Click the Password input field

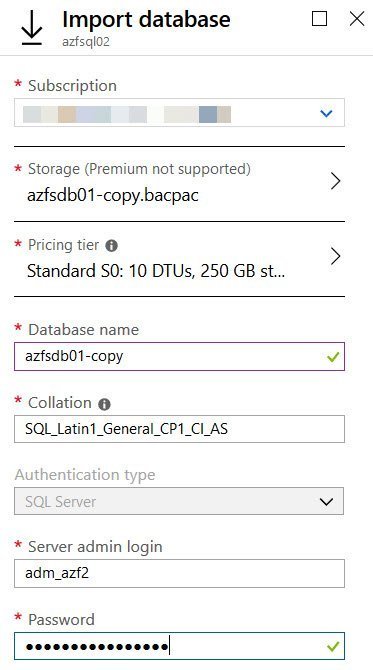[179, 646]
